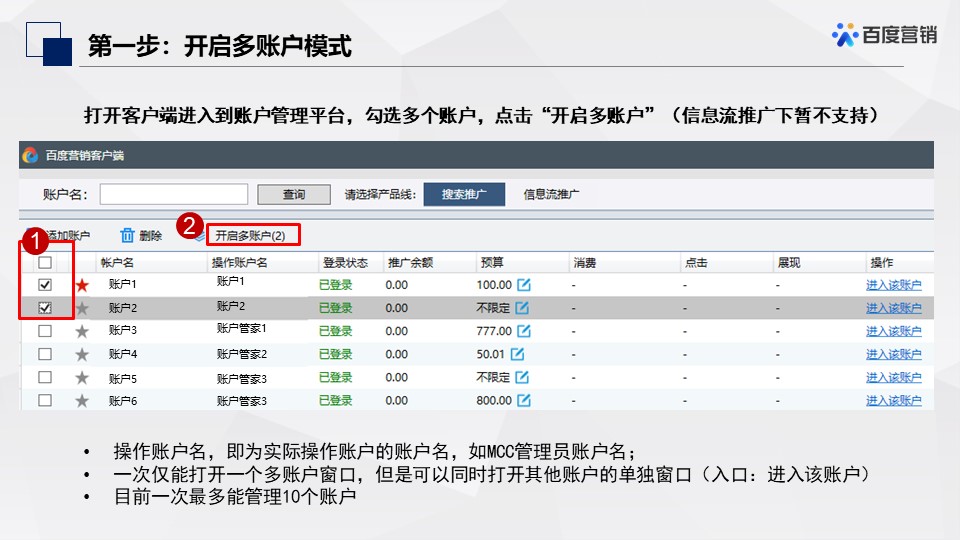This screenshot has height=540, width=960.
Task: Click the 删除 delete button label
Action: point(150,236)
